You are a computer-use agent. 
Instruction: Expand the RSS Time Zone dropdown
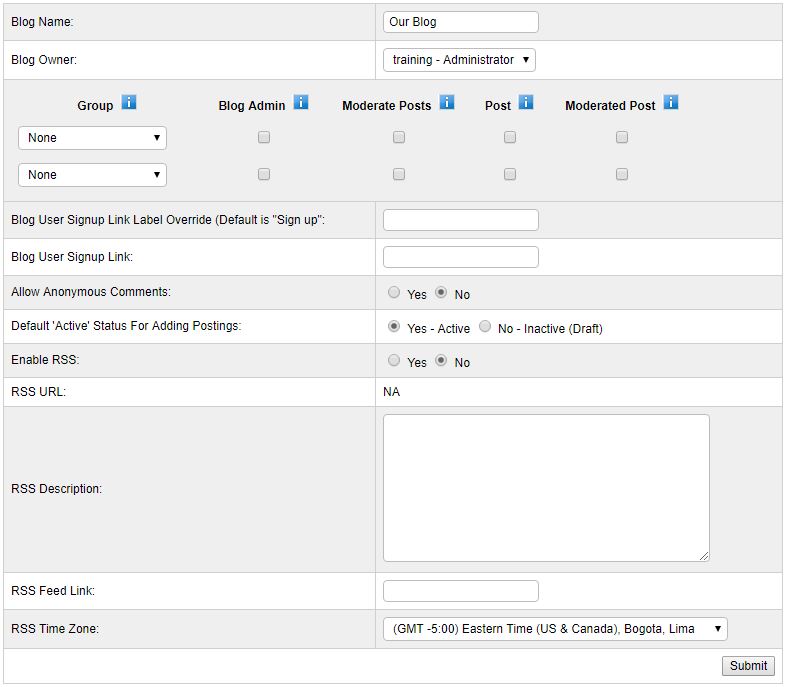(x=555, y=629)
